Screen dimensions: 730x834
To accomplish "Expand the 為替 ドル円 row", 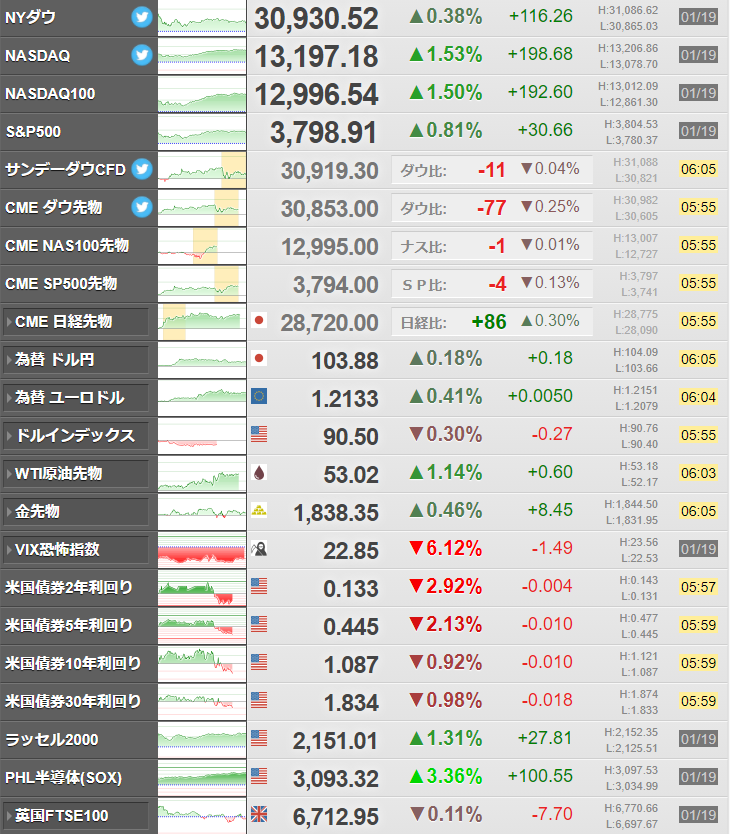I will coord(76,360).
